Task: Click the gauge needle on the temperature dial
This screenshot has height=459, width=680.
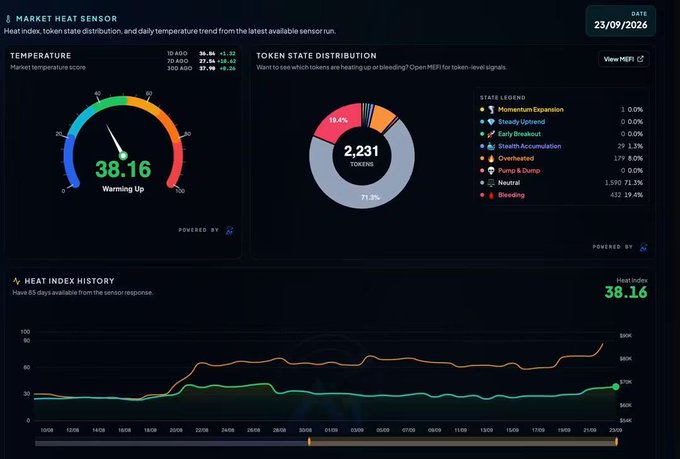Action: point(115,140)
